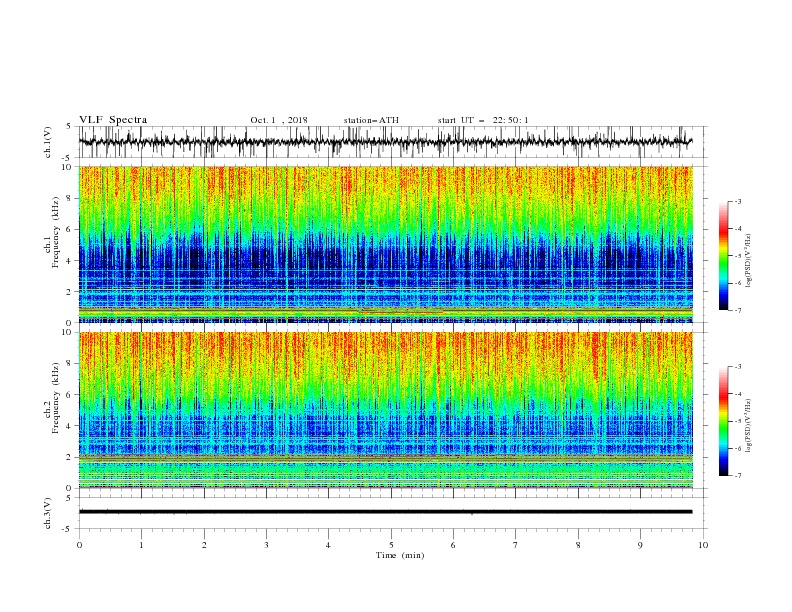Click the time axis "9" tick label
The width and height of the screenshot is (792, 612).
(x=640, y=545)
